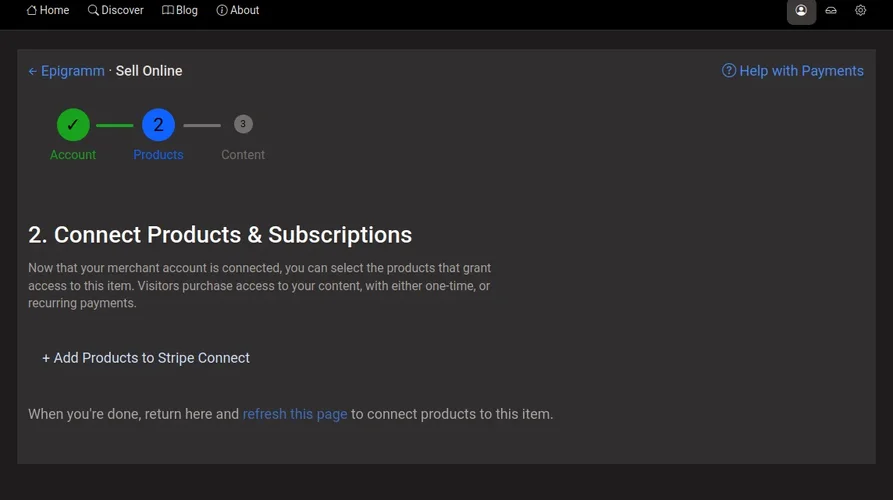Viewport: 893px width, 500px height.
Task: Click the icon left of the settings gear
Action: [831, 11]
